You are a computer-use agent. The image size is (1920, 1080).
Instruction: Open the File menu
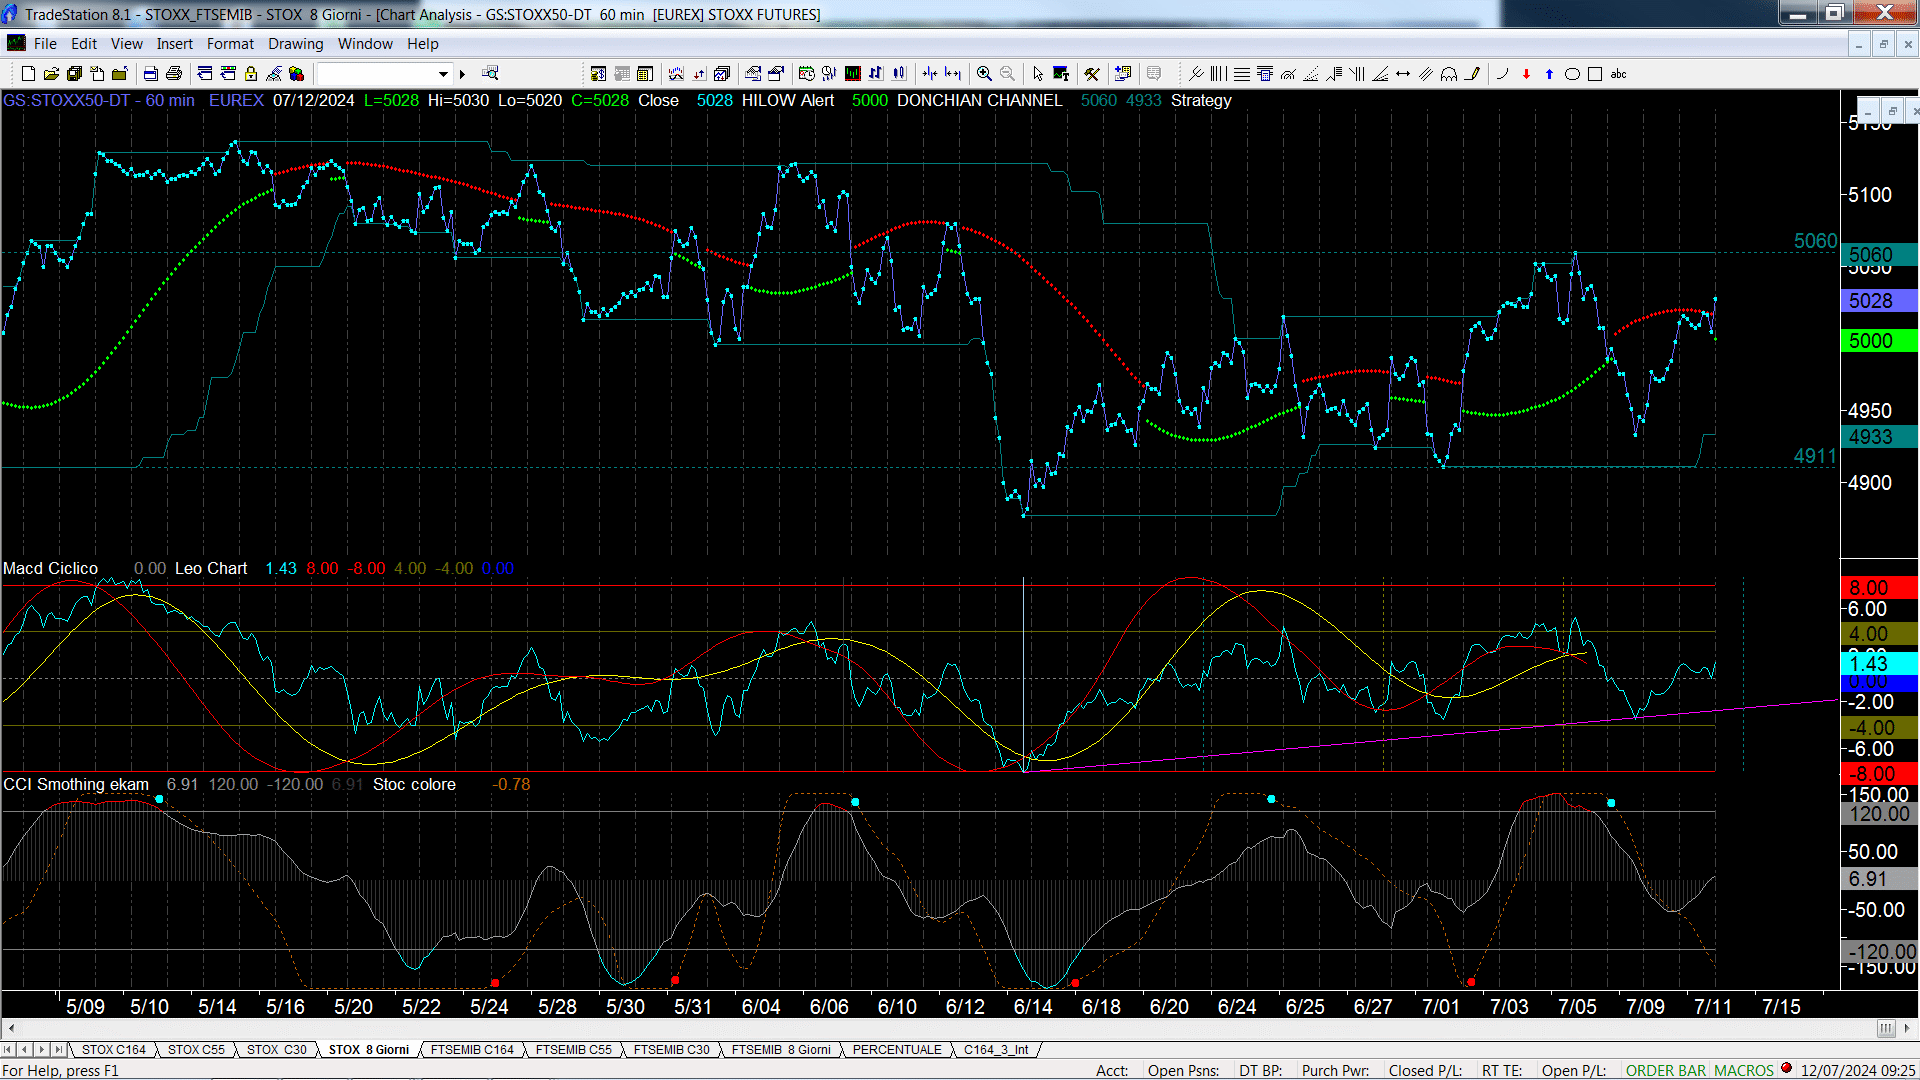pos(45,43)
